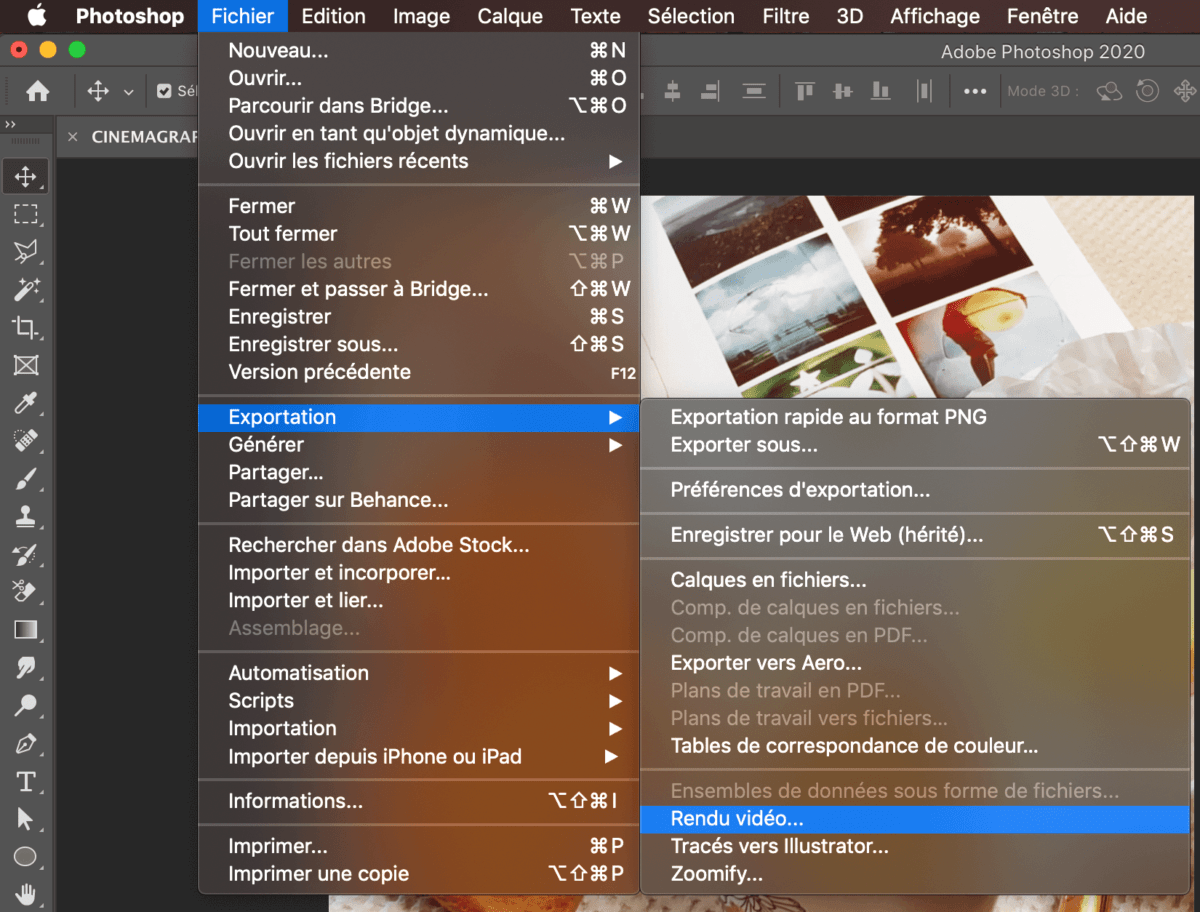Select the Crop tool
1200x912 pixels.
(25, 328)
